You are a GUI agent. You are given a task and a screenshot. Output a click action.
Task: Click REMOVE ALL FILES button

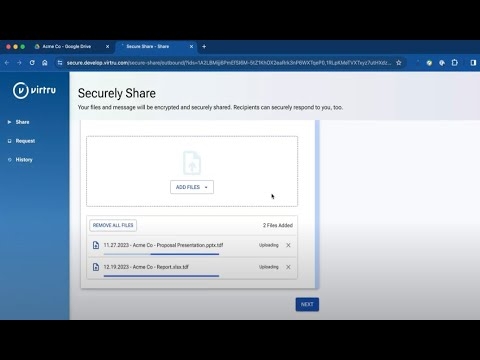click(x=113, y=225)
